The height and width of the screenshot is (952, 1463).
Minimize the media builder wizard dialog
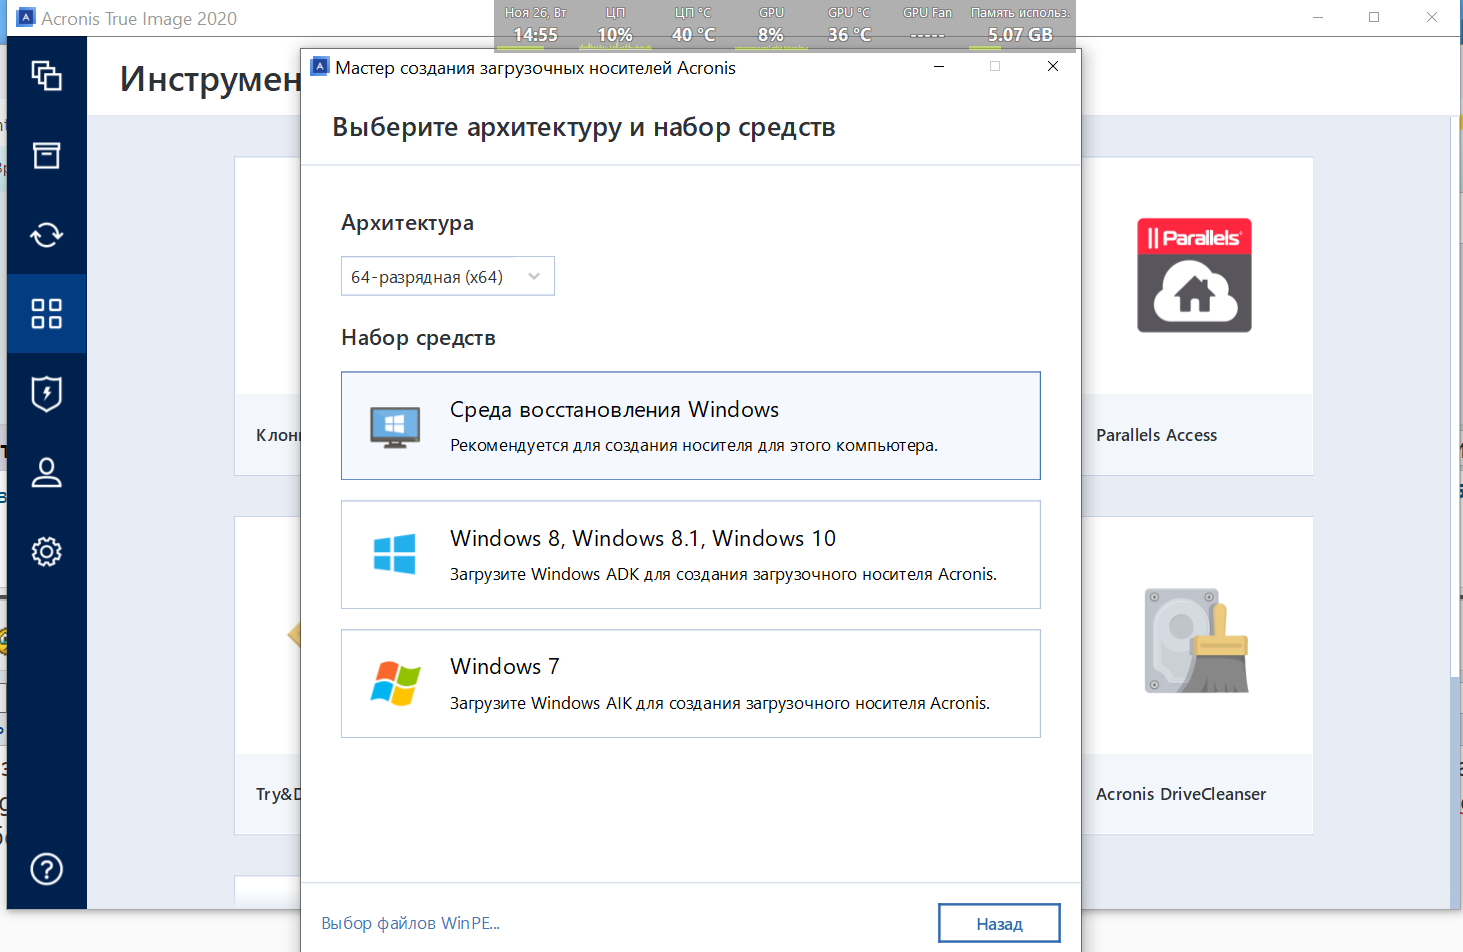click(939, 67)
